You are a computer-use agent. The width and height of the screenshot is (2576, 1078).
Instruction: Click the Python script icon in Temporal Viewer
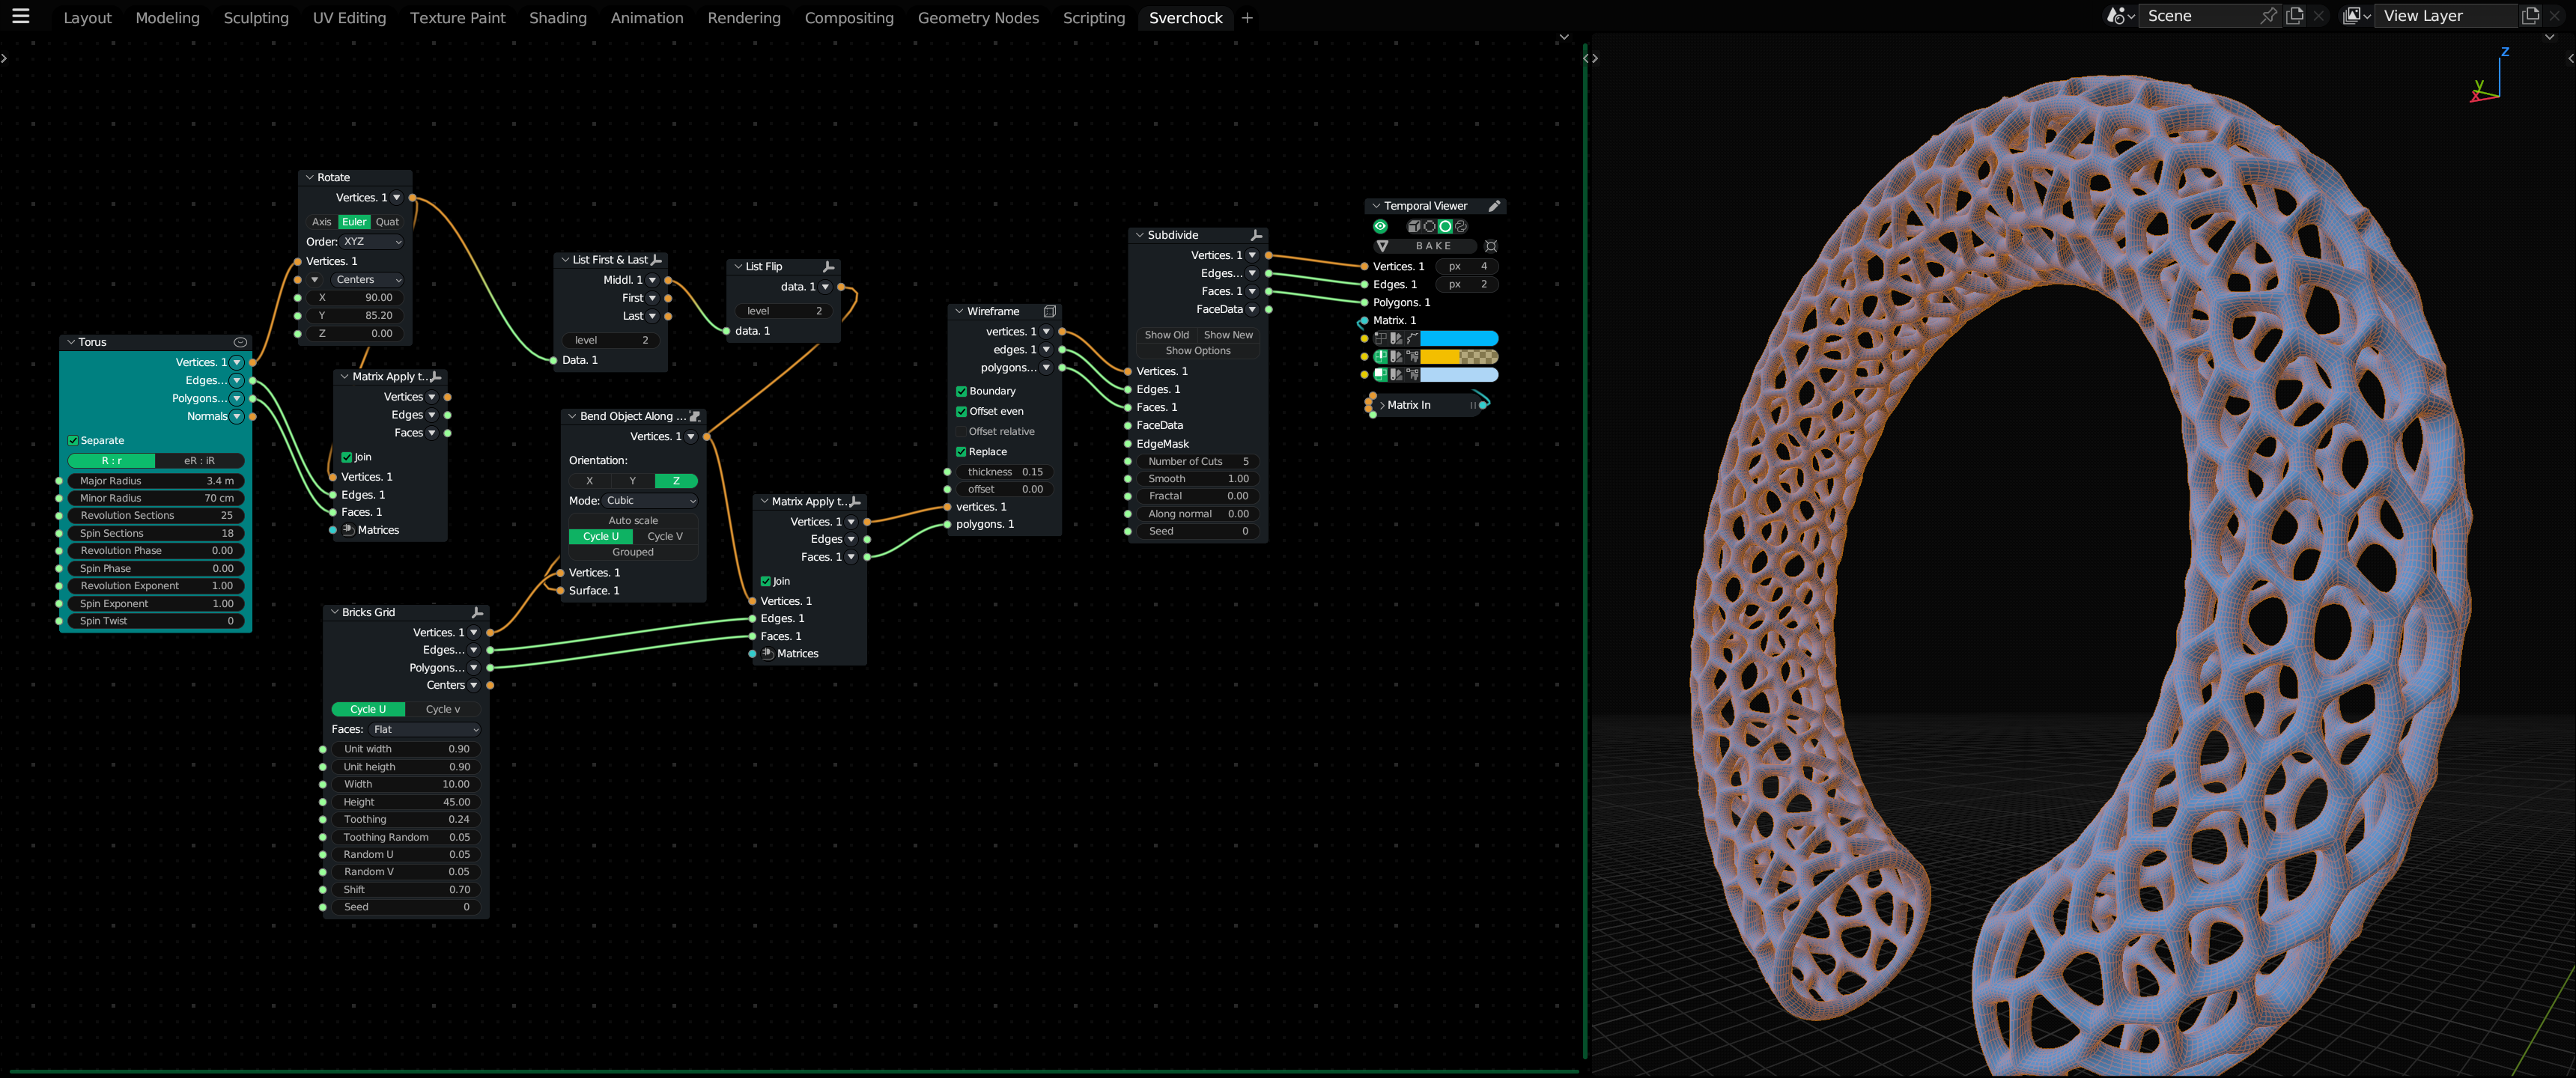pyautogui.click(x=1461, y=226)
